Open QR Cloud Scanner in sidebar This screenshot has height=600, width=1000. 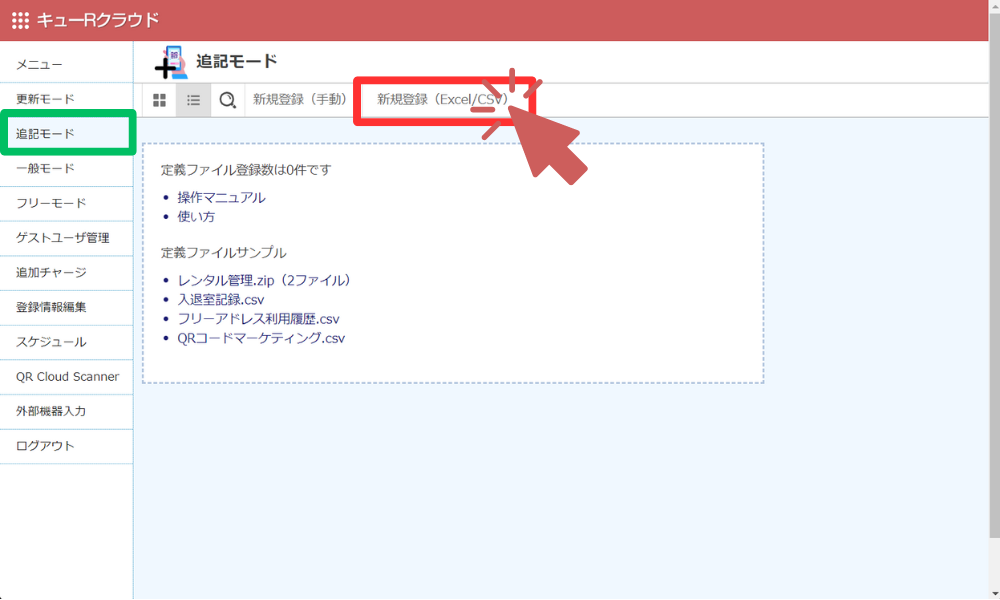point(66,377)
